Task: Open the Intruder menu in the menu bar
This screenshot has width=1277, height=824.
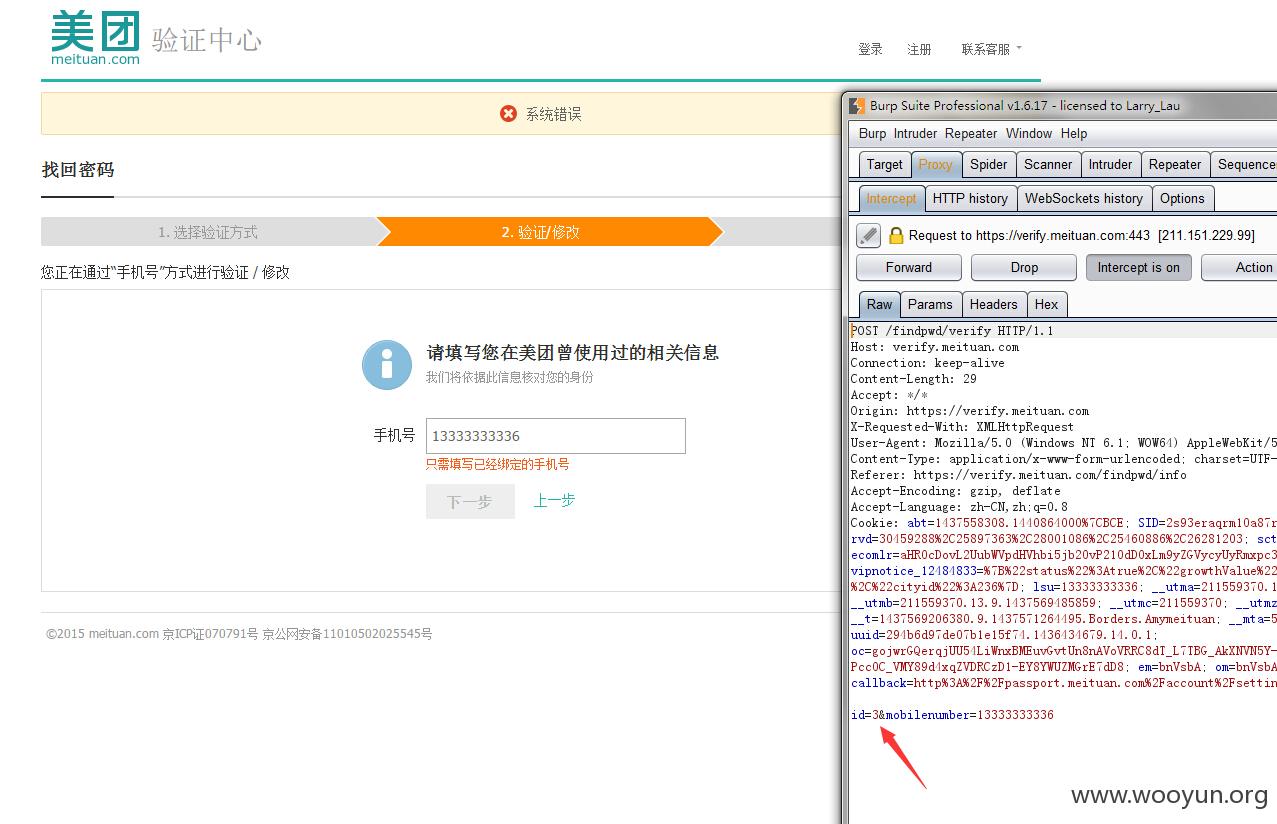Action: (x=915, y=133)
